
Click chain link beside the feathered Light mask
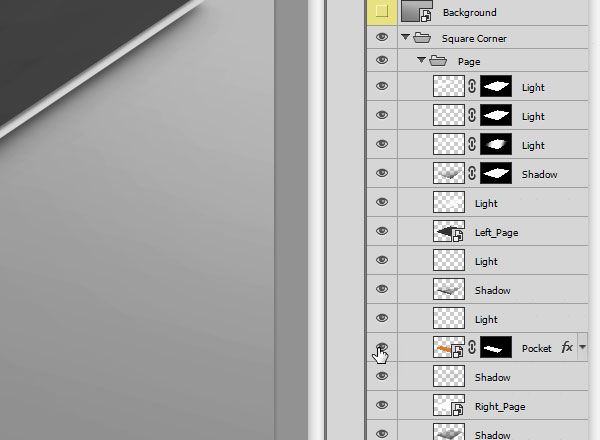pyautogui.click(x=472, y=144)
